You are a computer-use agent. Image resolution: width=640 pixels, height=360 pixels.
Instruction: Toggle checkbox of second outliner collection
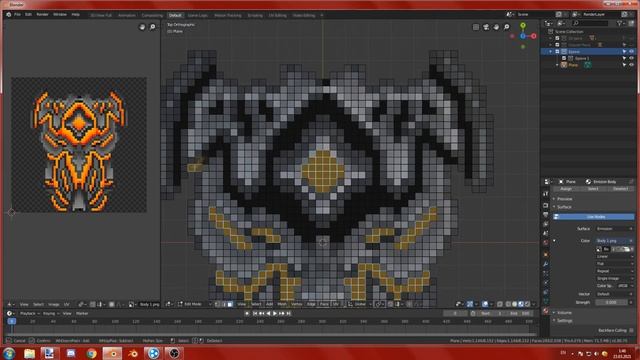click(x=557, y=45)
